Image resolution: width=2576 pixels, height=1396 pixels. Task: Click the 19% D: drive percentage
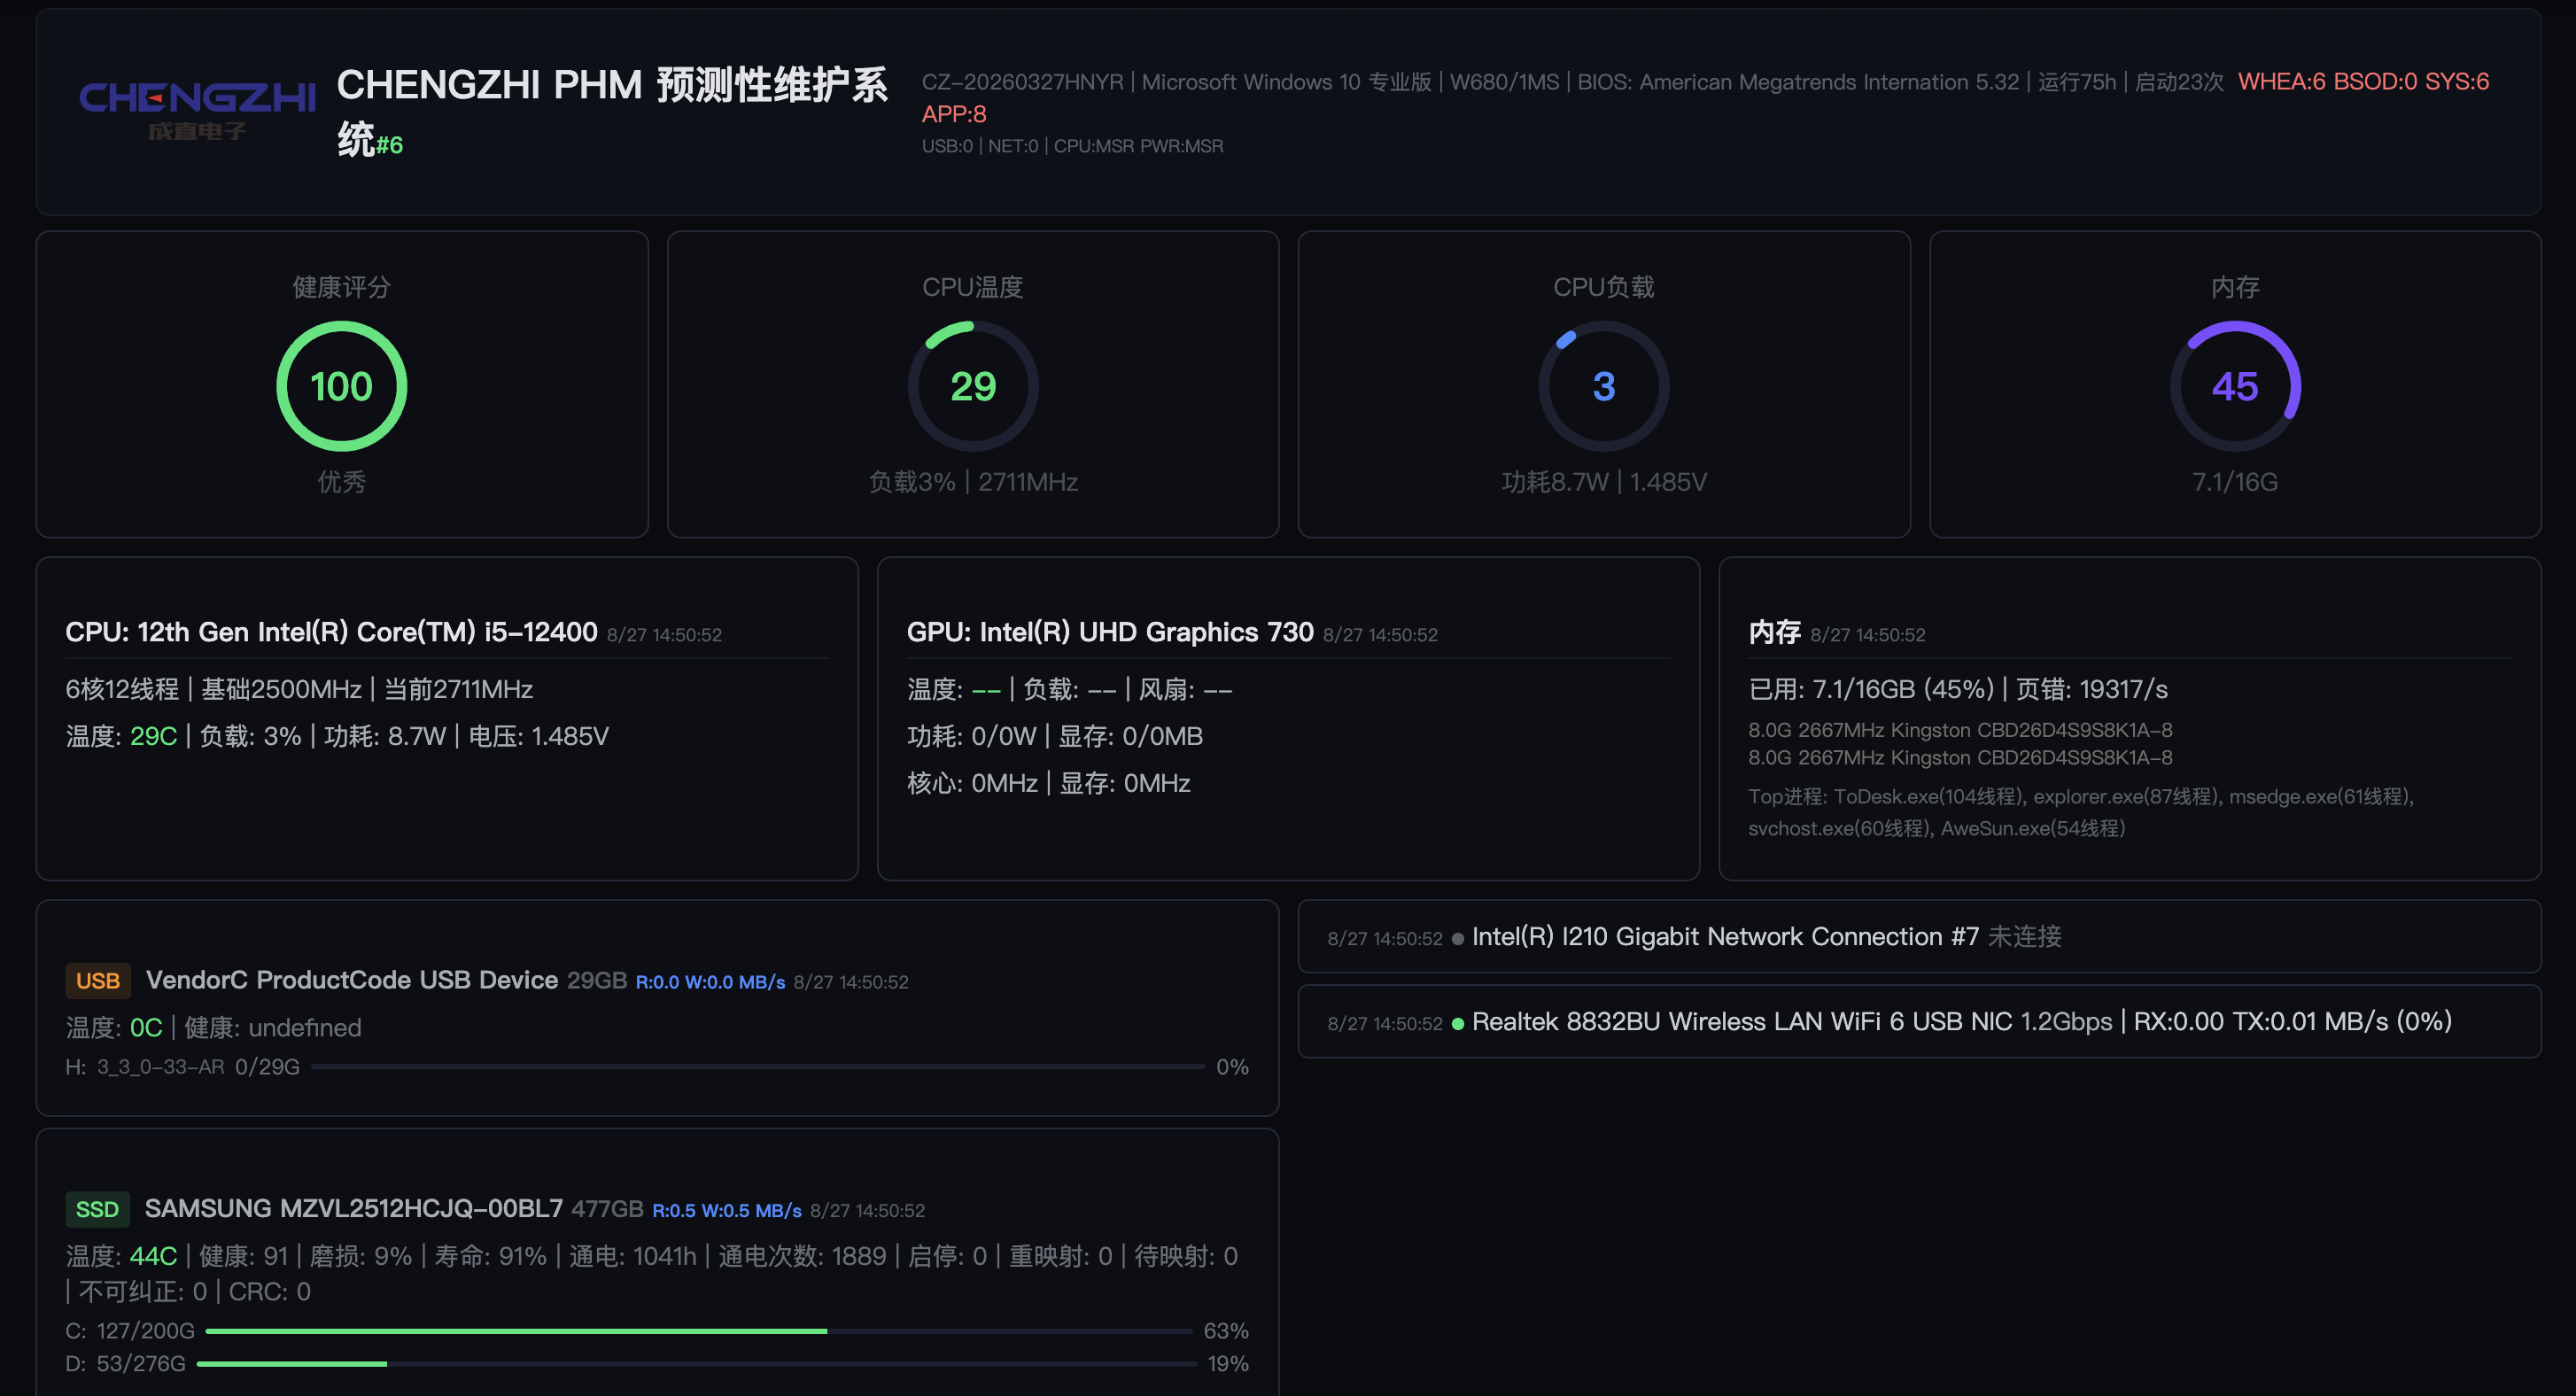point(1228,1363)
